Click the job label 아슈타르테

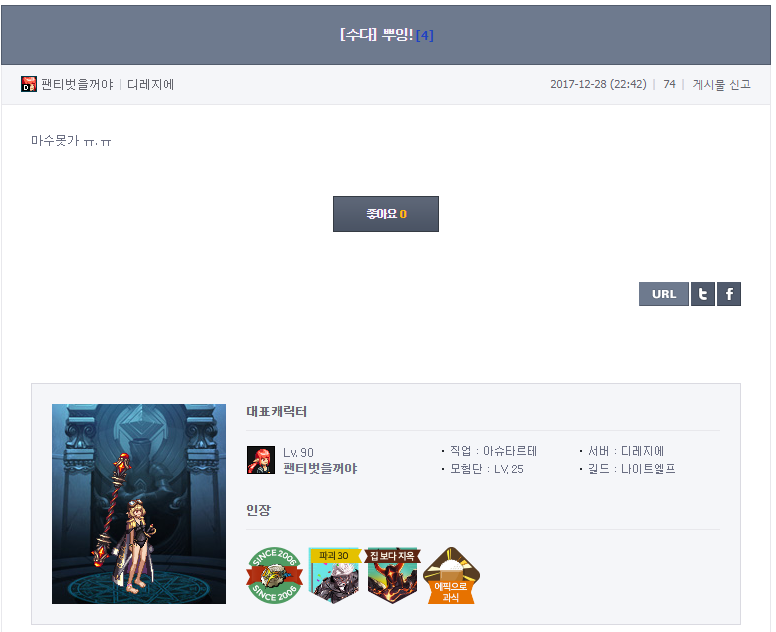(510, 451)
